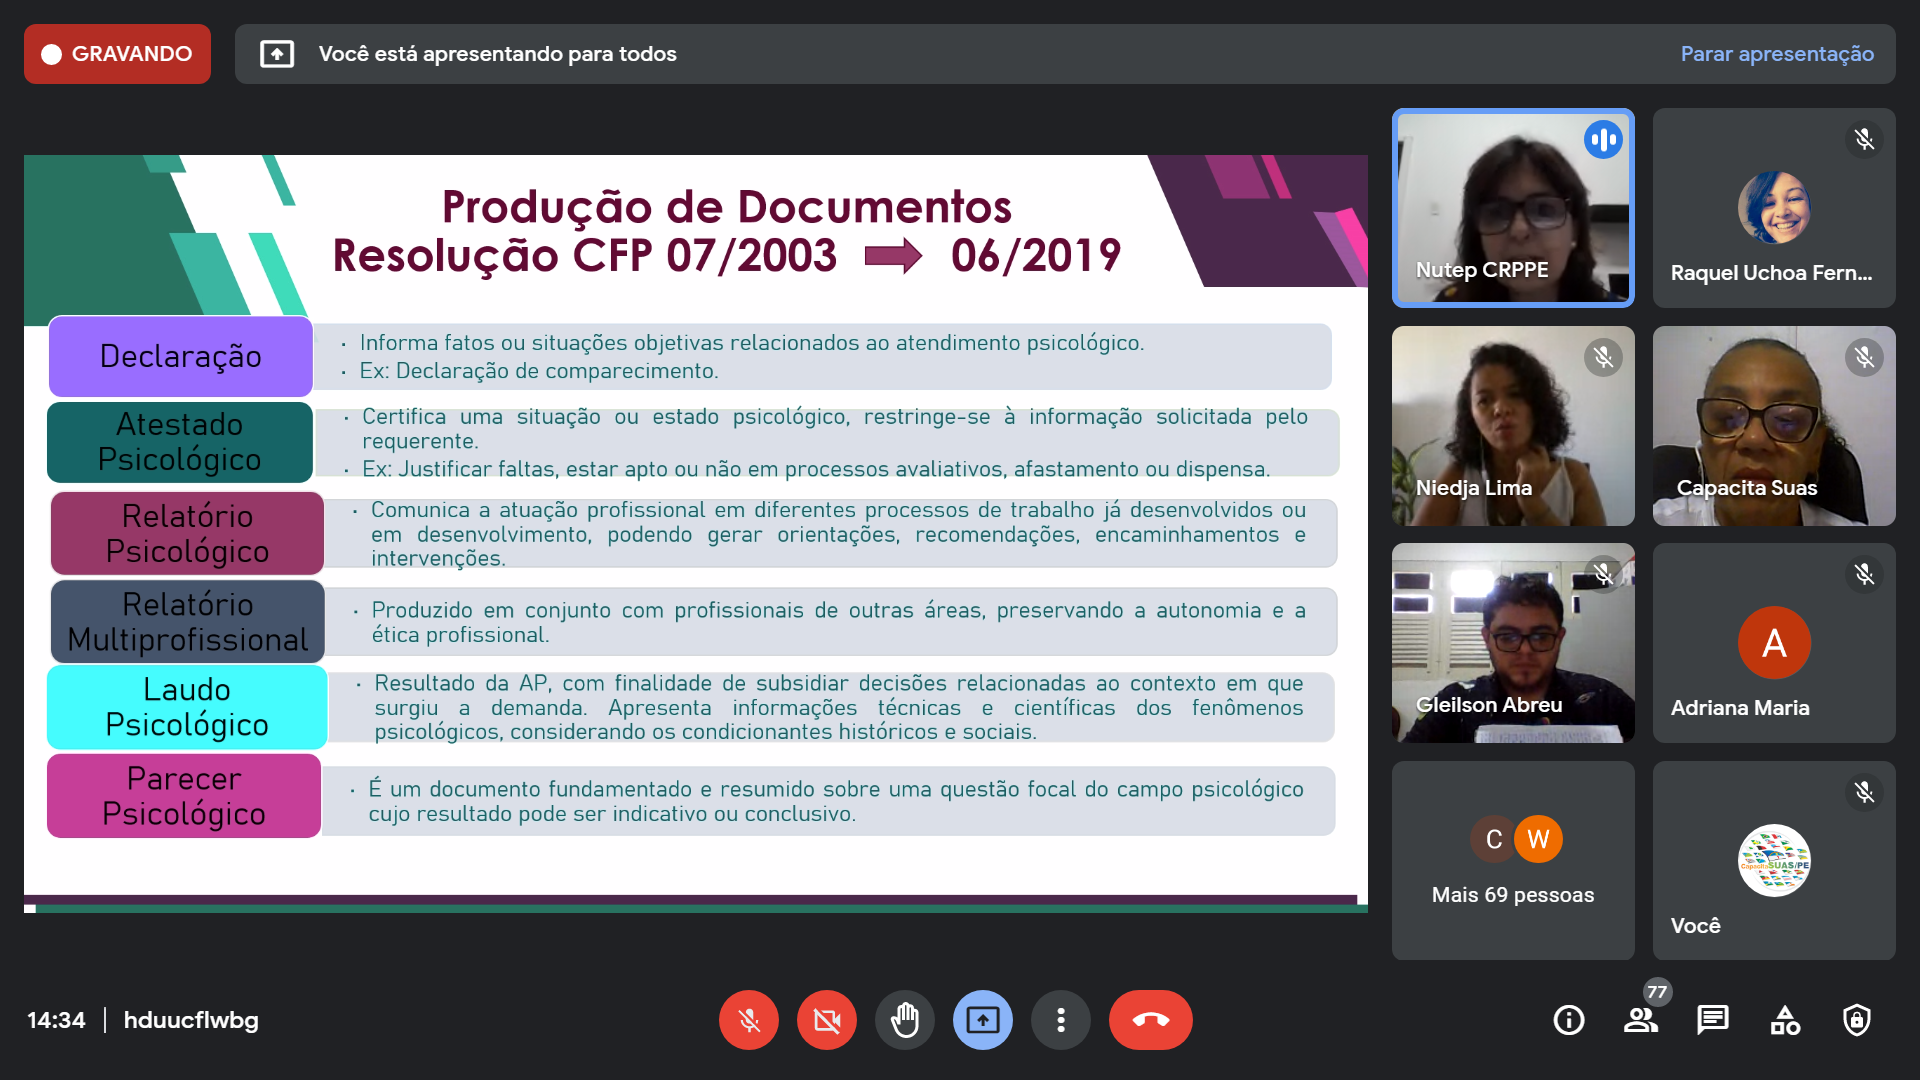Open host controls shield icon

coord(1857,1020)
